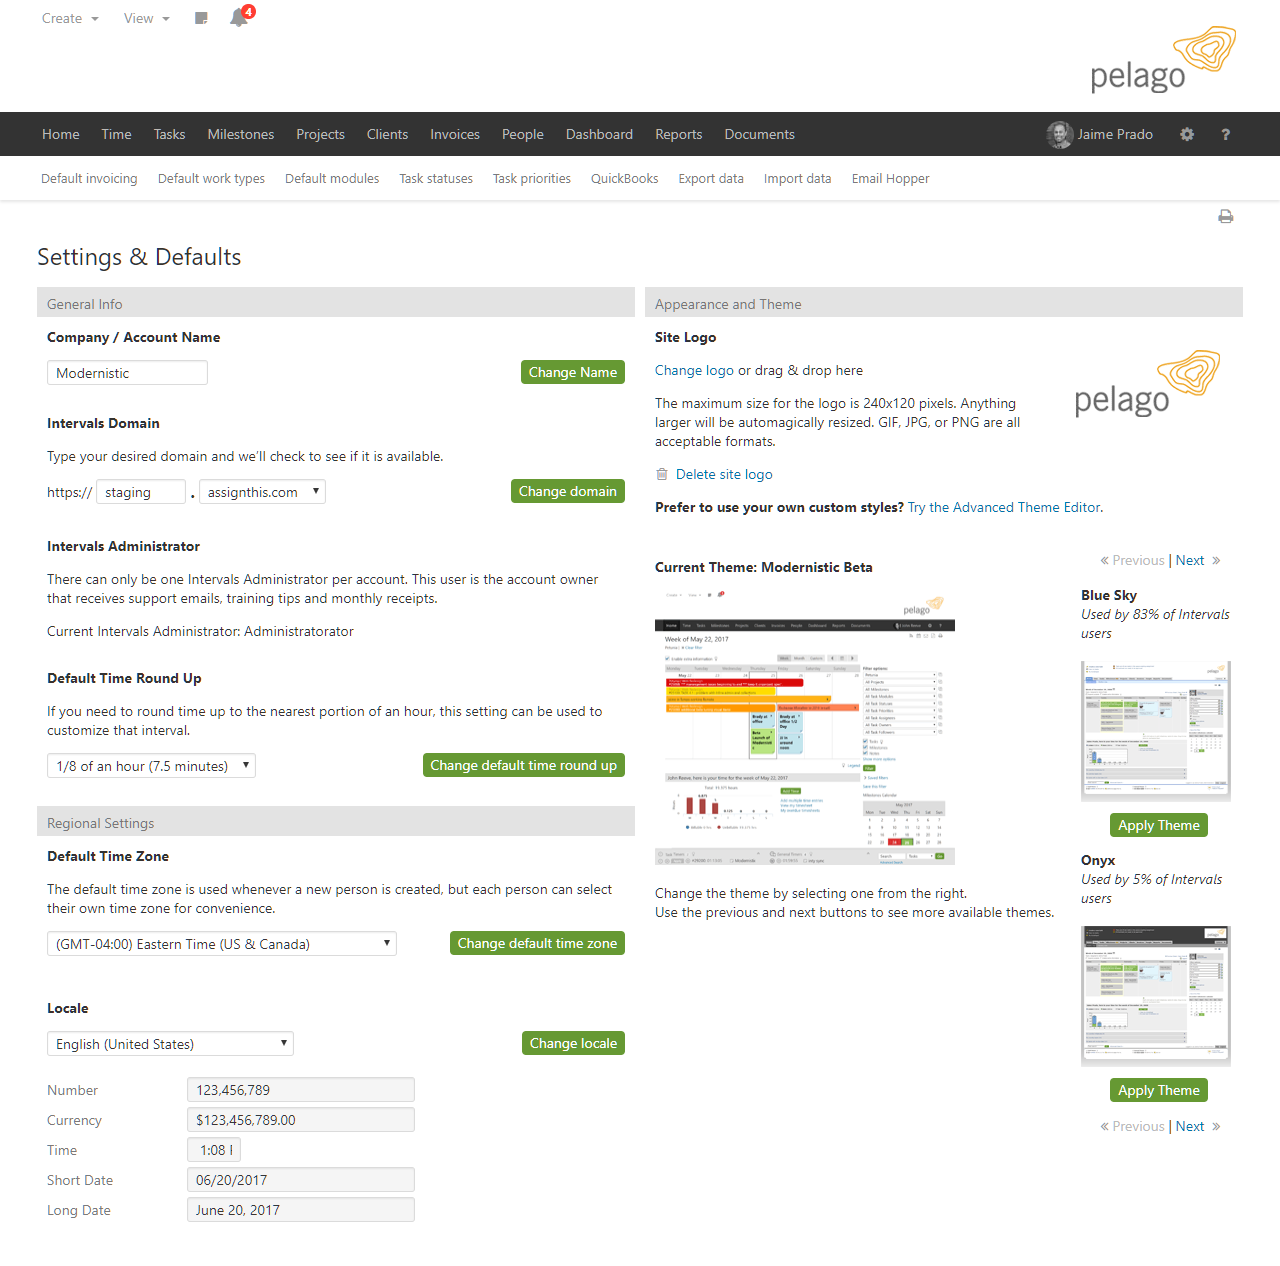Open settings using the gear icon

(1186, 133)
